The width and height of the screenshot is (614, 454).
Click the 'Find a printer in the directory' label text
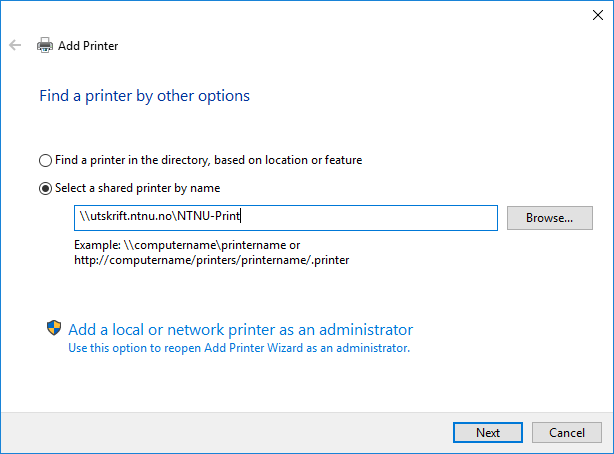(x=208, y=160)
